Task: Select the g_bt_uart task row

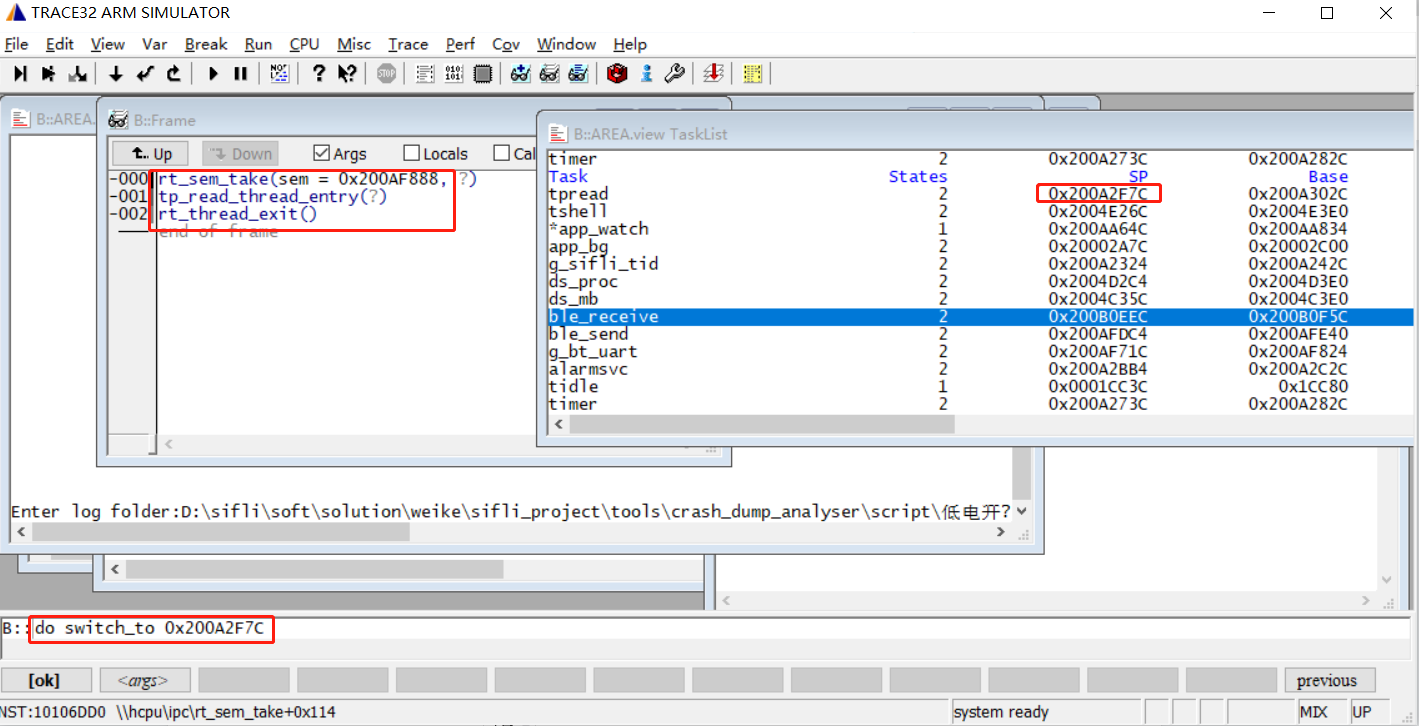Action: point(980,351)
